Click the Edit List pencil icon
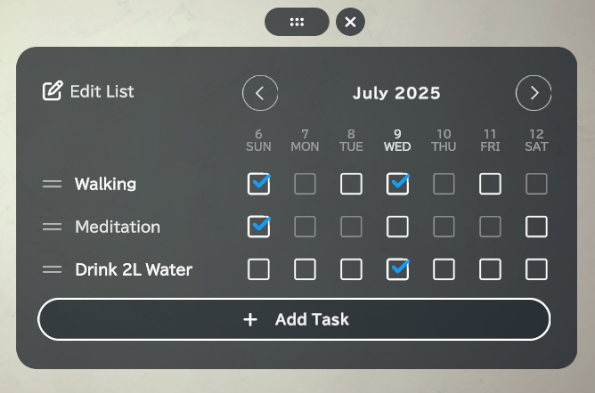 click(52, 91)
